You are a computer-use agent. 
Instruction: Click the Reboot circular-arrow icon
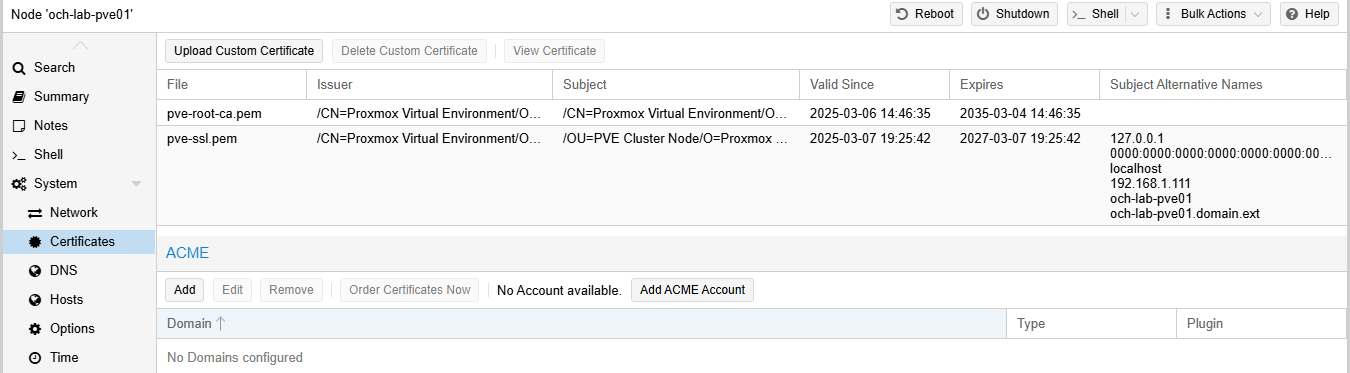[x=903, y=14]
